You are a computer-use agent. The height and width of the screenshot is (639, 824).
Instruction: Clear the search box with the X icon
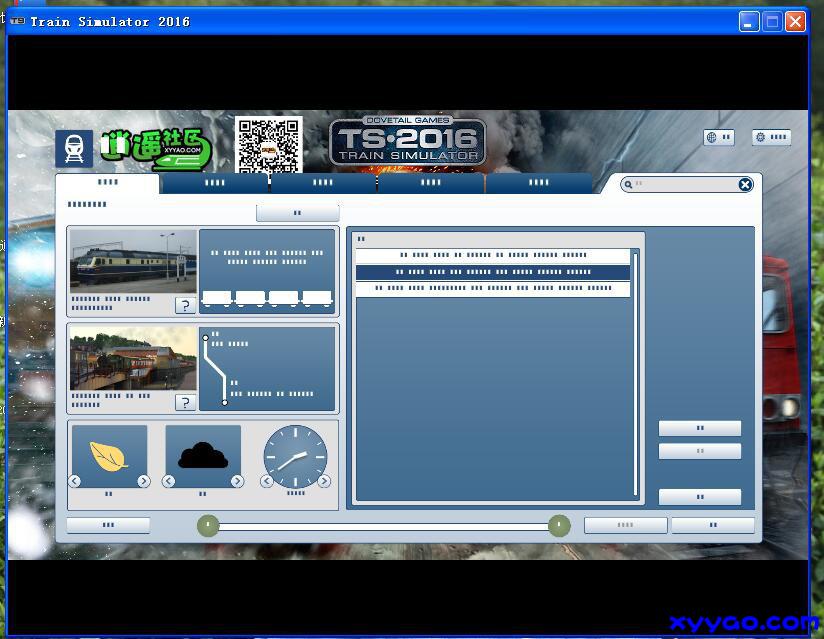745,184
